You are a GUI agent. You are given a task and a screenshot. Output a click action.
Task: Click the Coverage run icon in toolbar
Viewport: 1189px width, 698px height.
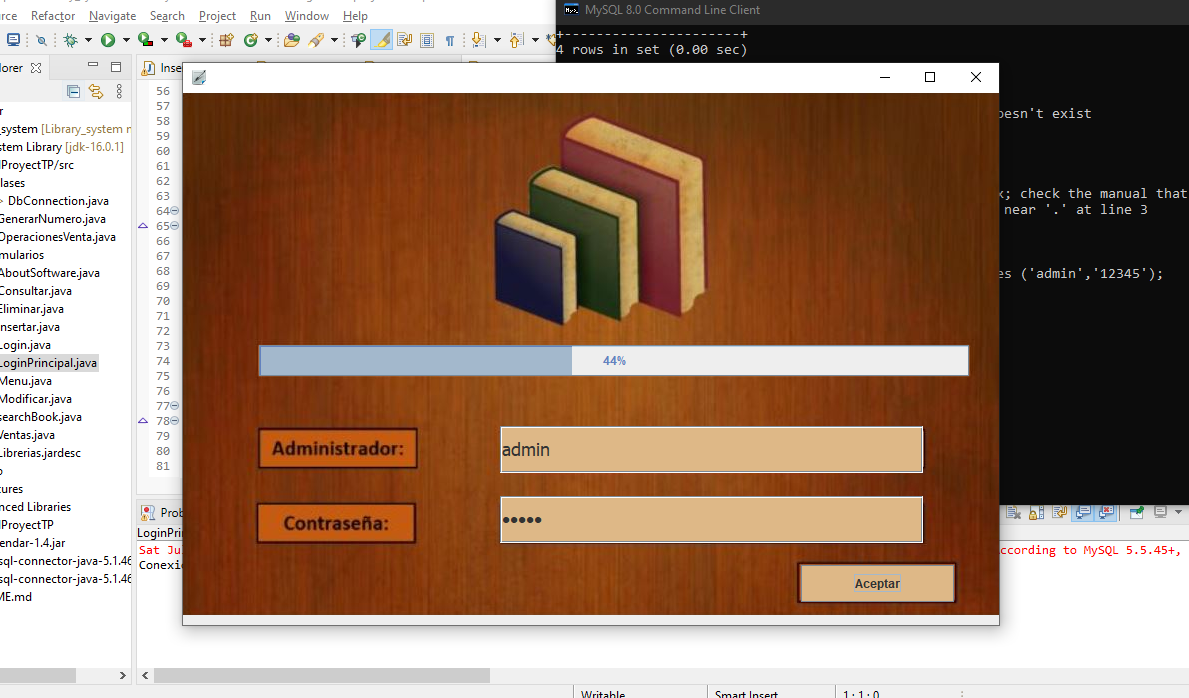tap(146, 39)
